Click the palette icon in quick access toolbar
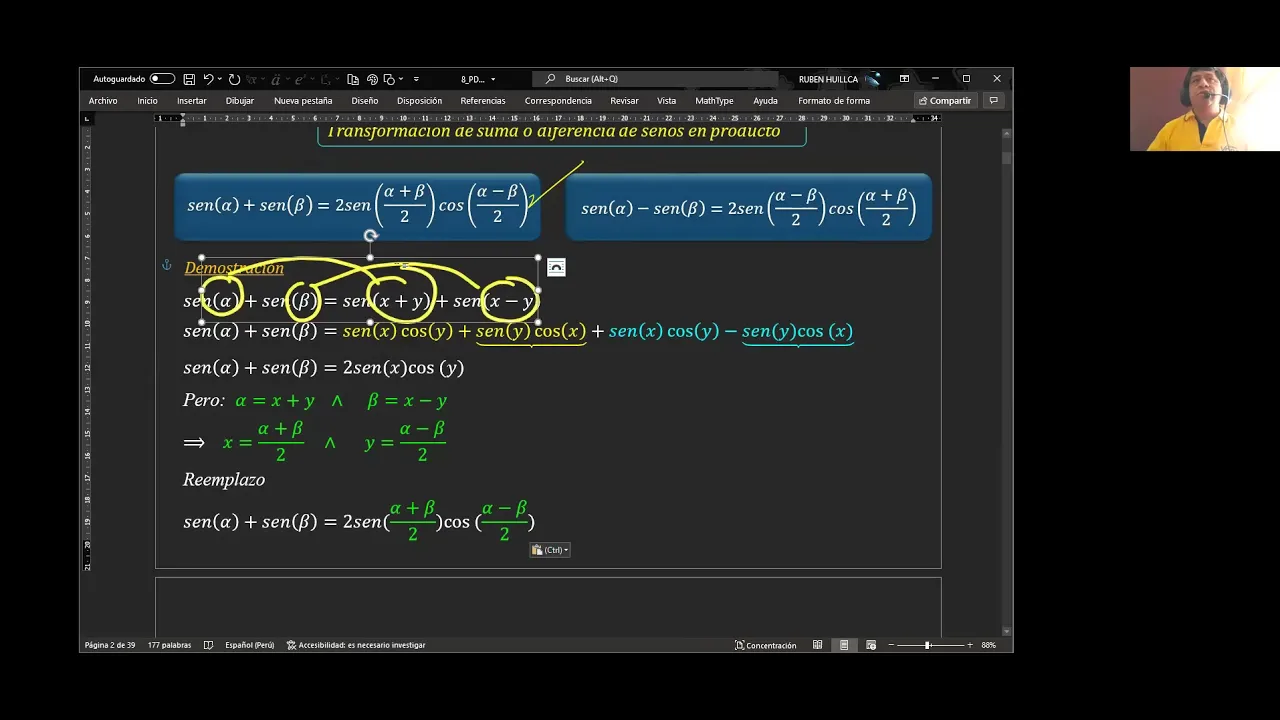This screenshot has width=1280, height=720. [372, 79]
